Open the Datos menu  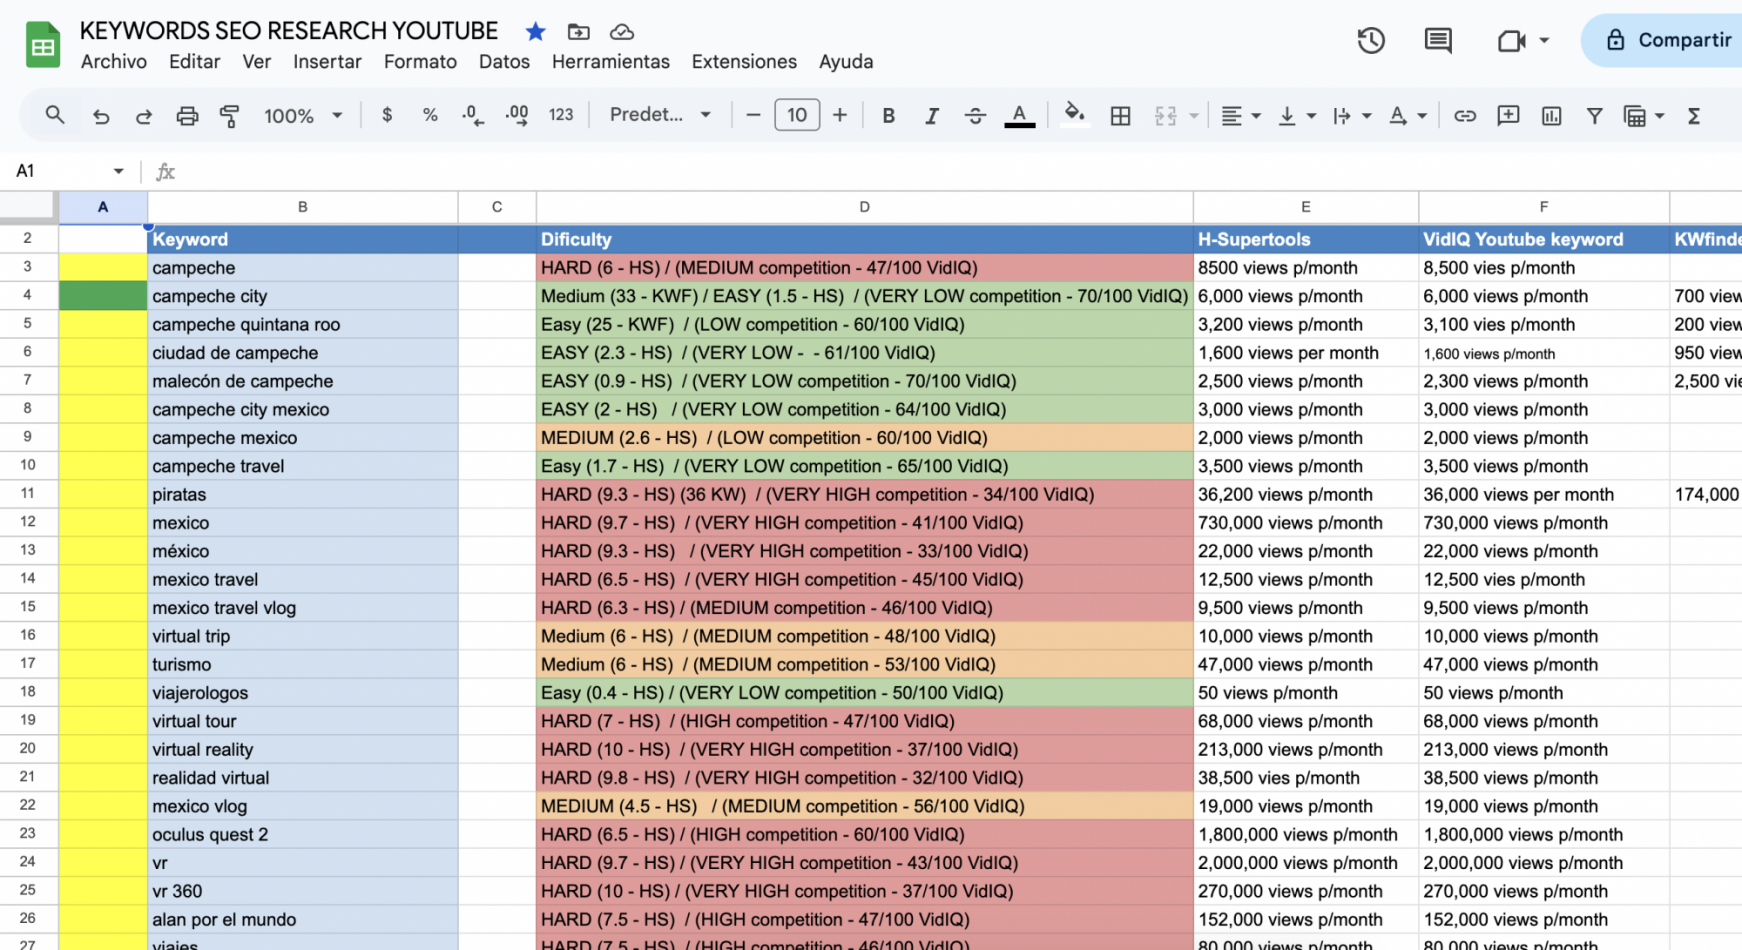point(504,62)
